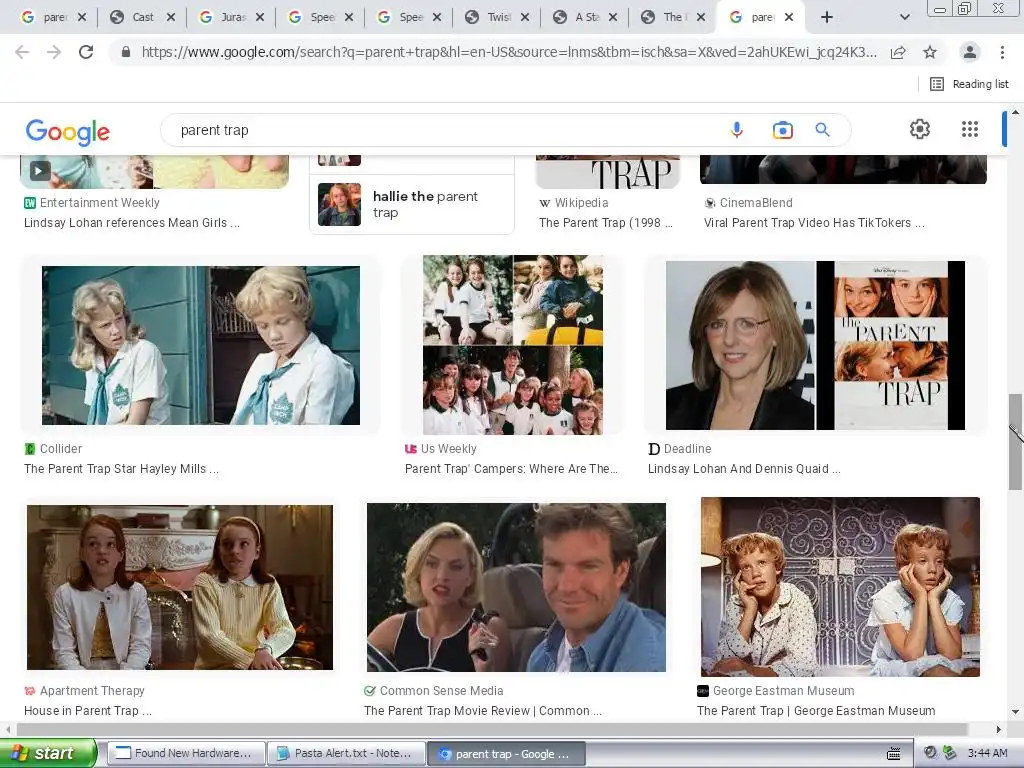Image resolution: width=1024 pixels, height=768 pixels.
Task: Go forward with the browser forward arrow
Action: click(54, 52)
